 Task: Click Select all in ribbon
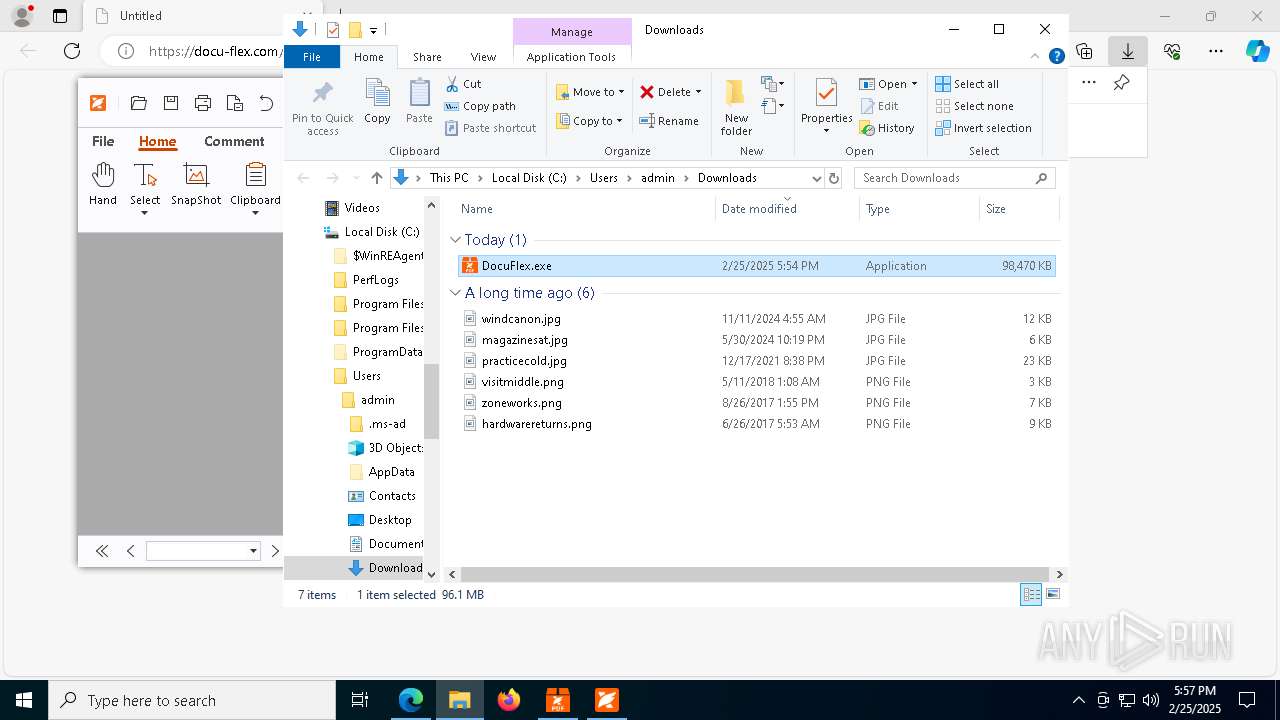(x=967, y=84)
